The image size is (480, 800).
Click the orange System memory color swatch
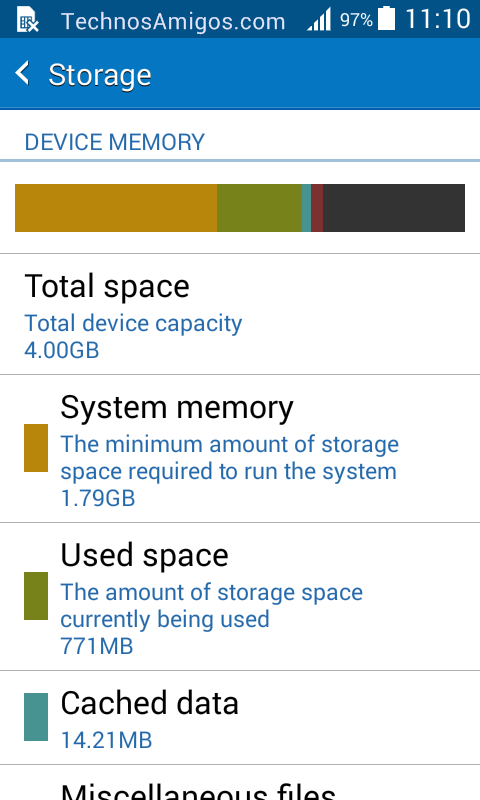36,448
